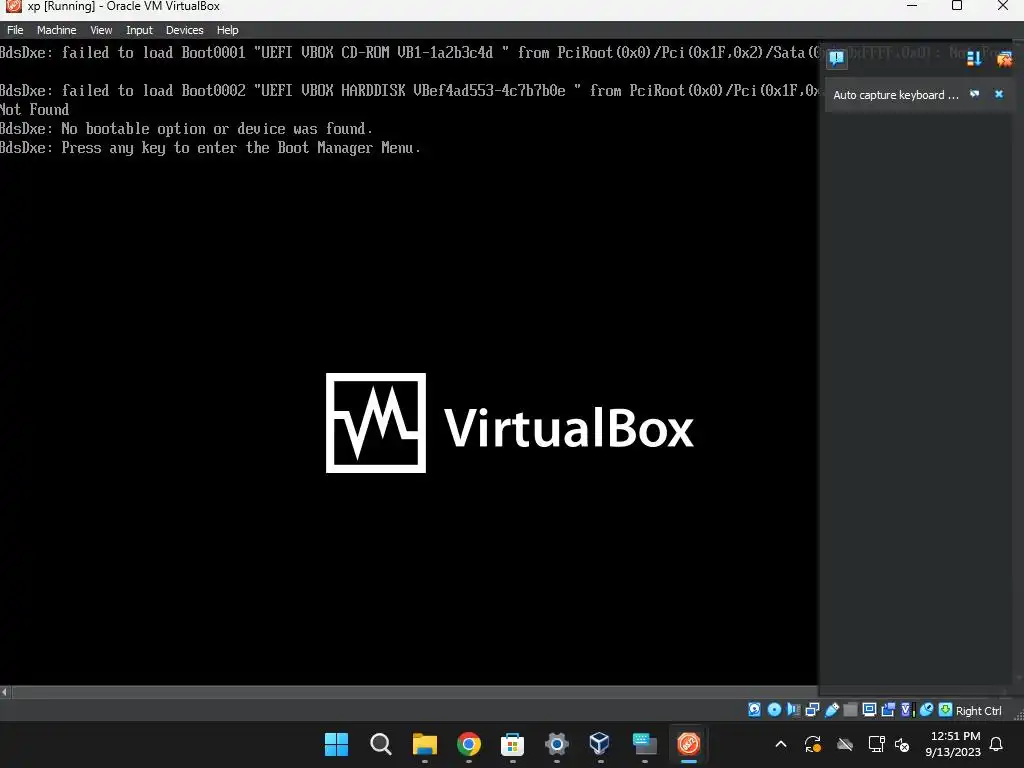Open VirtualBox Manager cube taskbar icon
This screenshot has height=768, width=1024.
tap(600, 744)
